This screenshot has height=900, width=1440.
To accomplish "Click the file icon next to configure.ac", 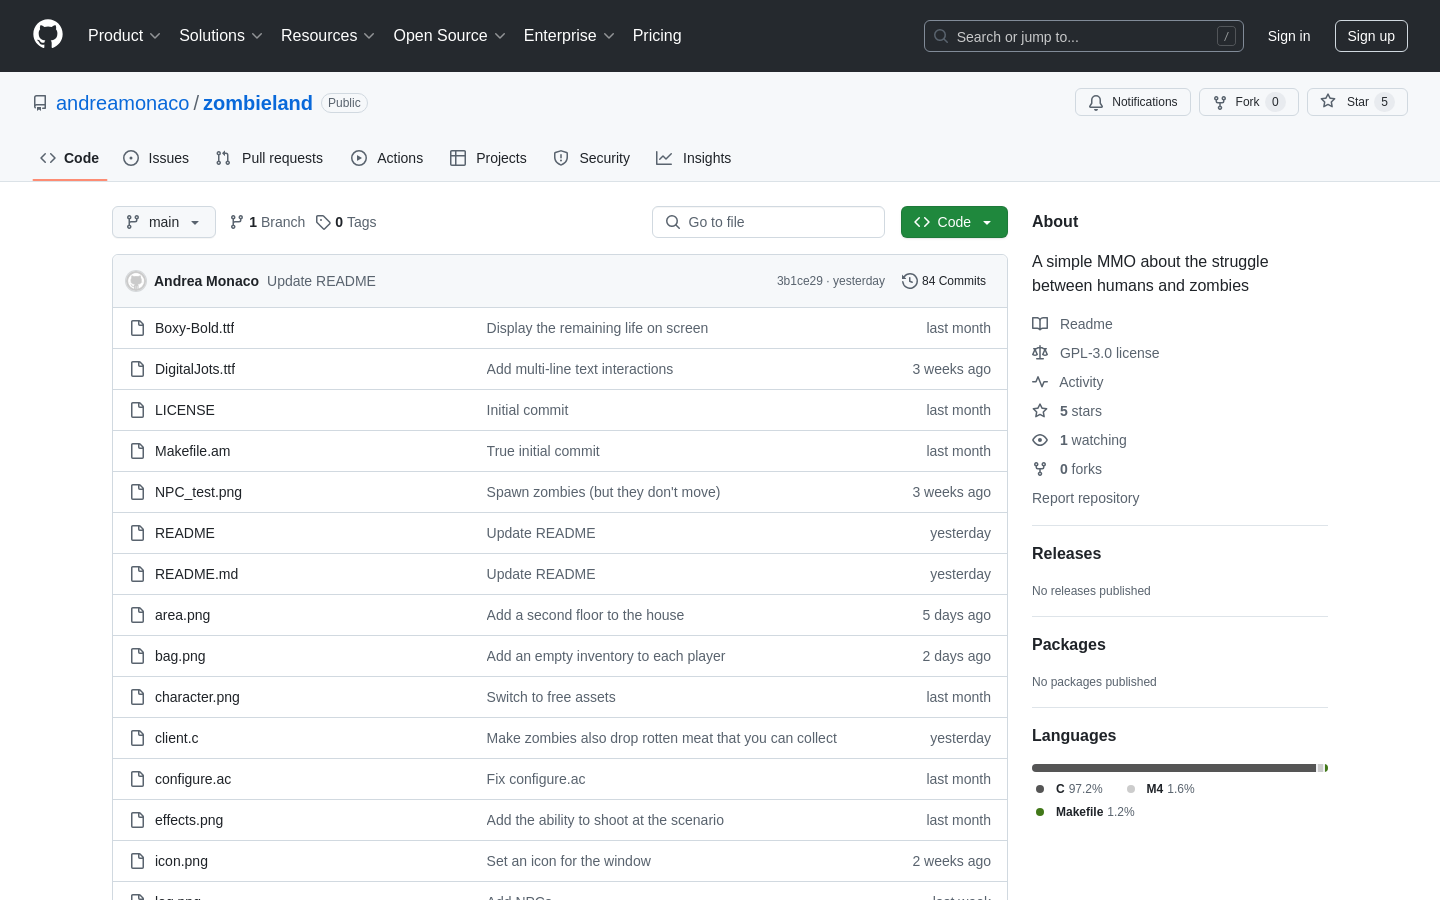I will point(138,779).
